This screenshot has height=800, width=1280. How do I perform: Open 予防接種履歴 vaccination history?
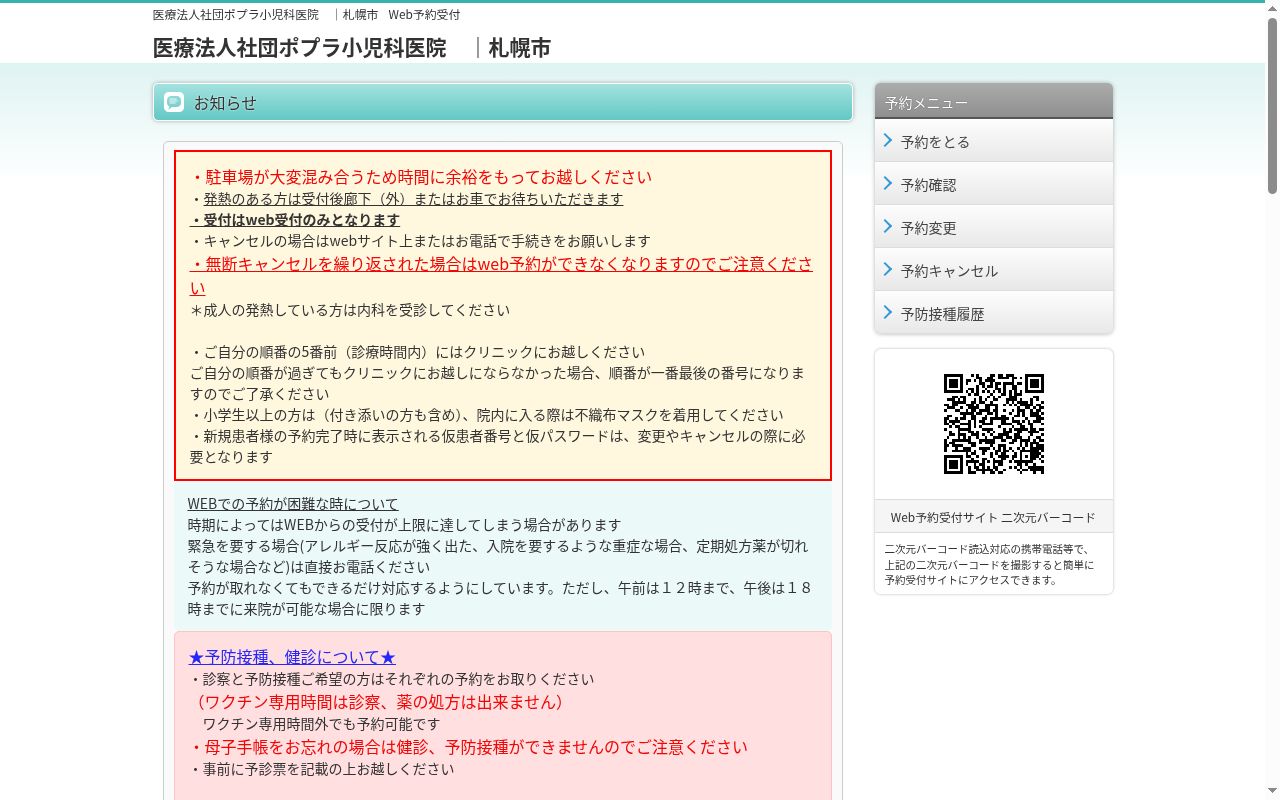point(994,313)
